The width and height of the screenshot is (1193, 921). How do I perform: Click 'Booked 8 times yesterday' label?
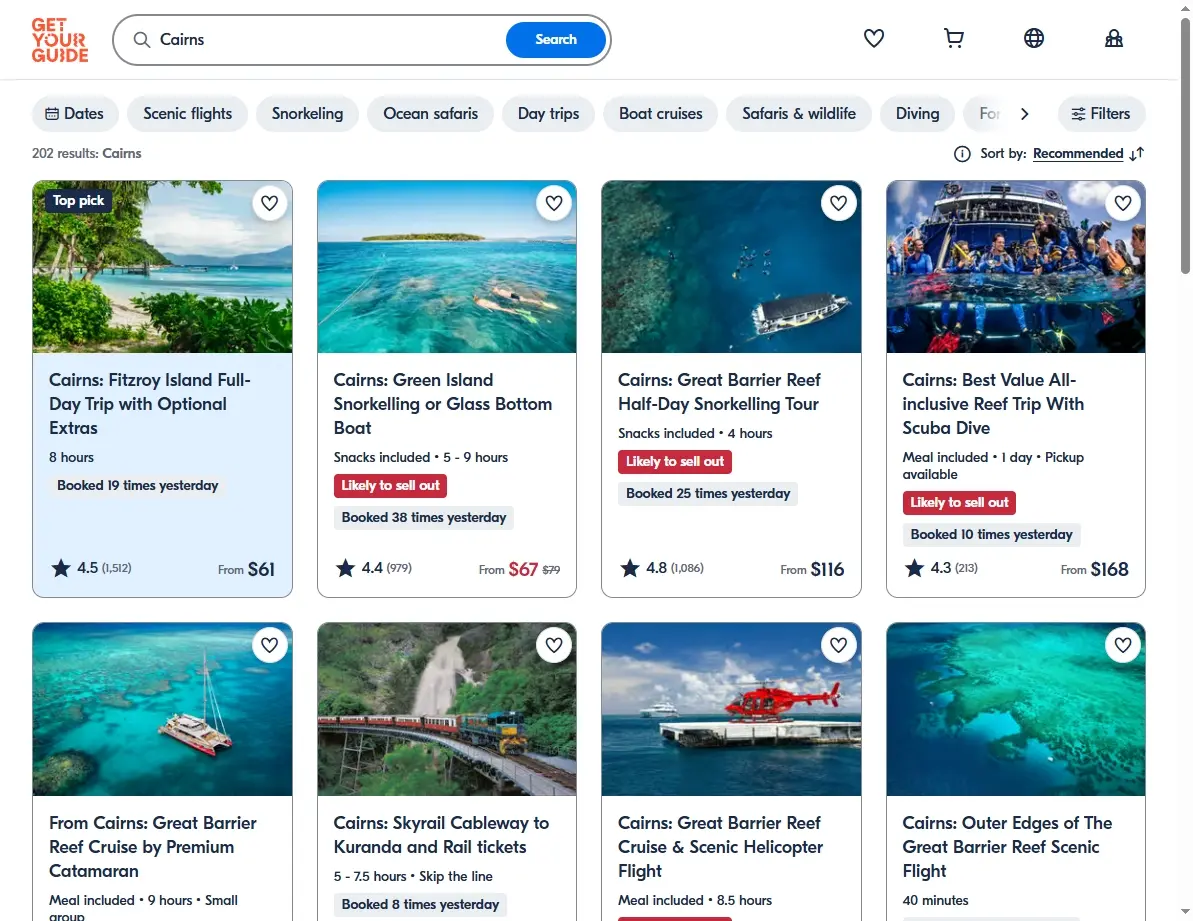tap(420, 904)
